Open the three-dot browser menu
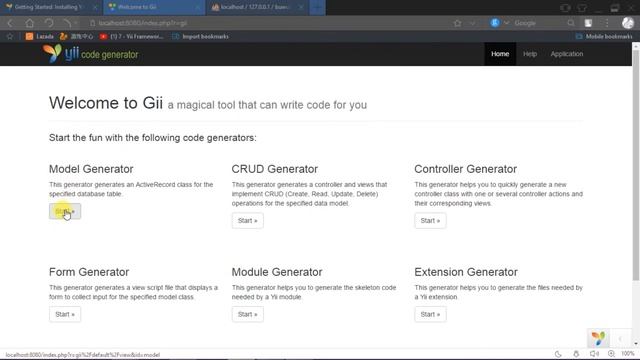640x360 pixels. (607, 23)
